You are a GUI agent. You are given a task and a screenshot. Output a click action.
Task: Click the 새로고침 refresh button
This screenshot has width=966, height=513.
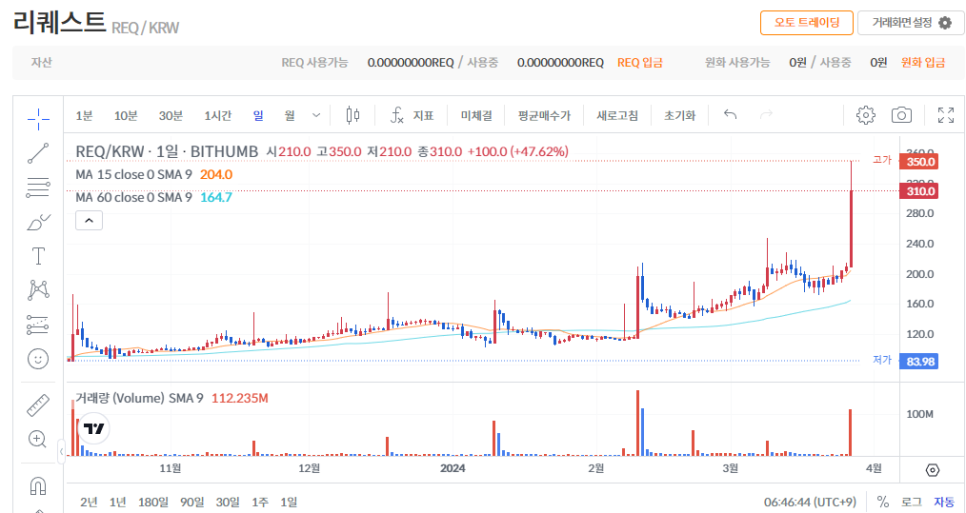coord(617,116)
